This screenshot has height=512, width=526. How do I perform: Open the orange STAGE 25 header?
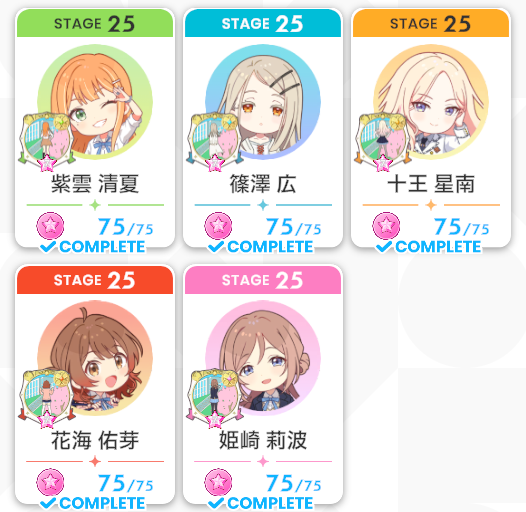click(x=431, y=23)
